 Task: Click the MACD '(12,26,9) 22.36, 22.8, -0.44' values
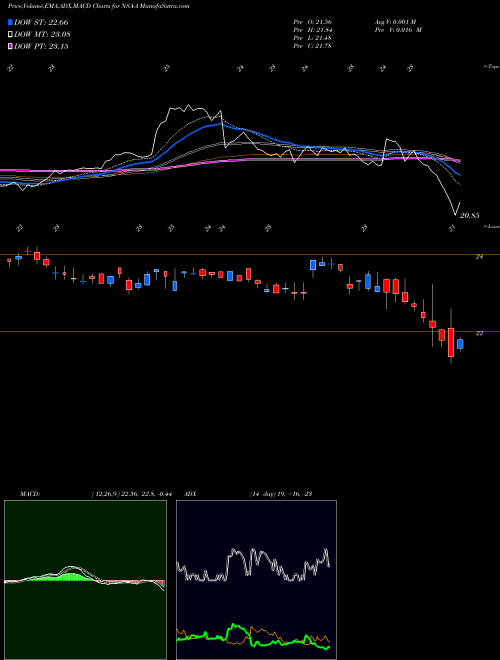click(x=131, y=494)
